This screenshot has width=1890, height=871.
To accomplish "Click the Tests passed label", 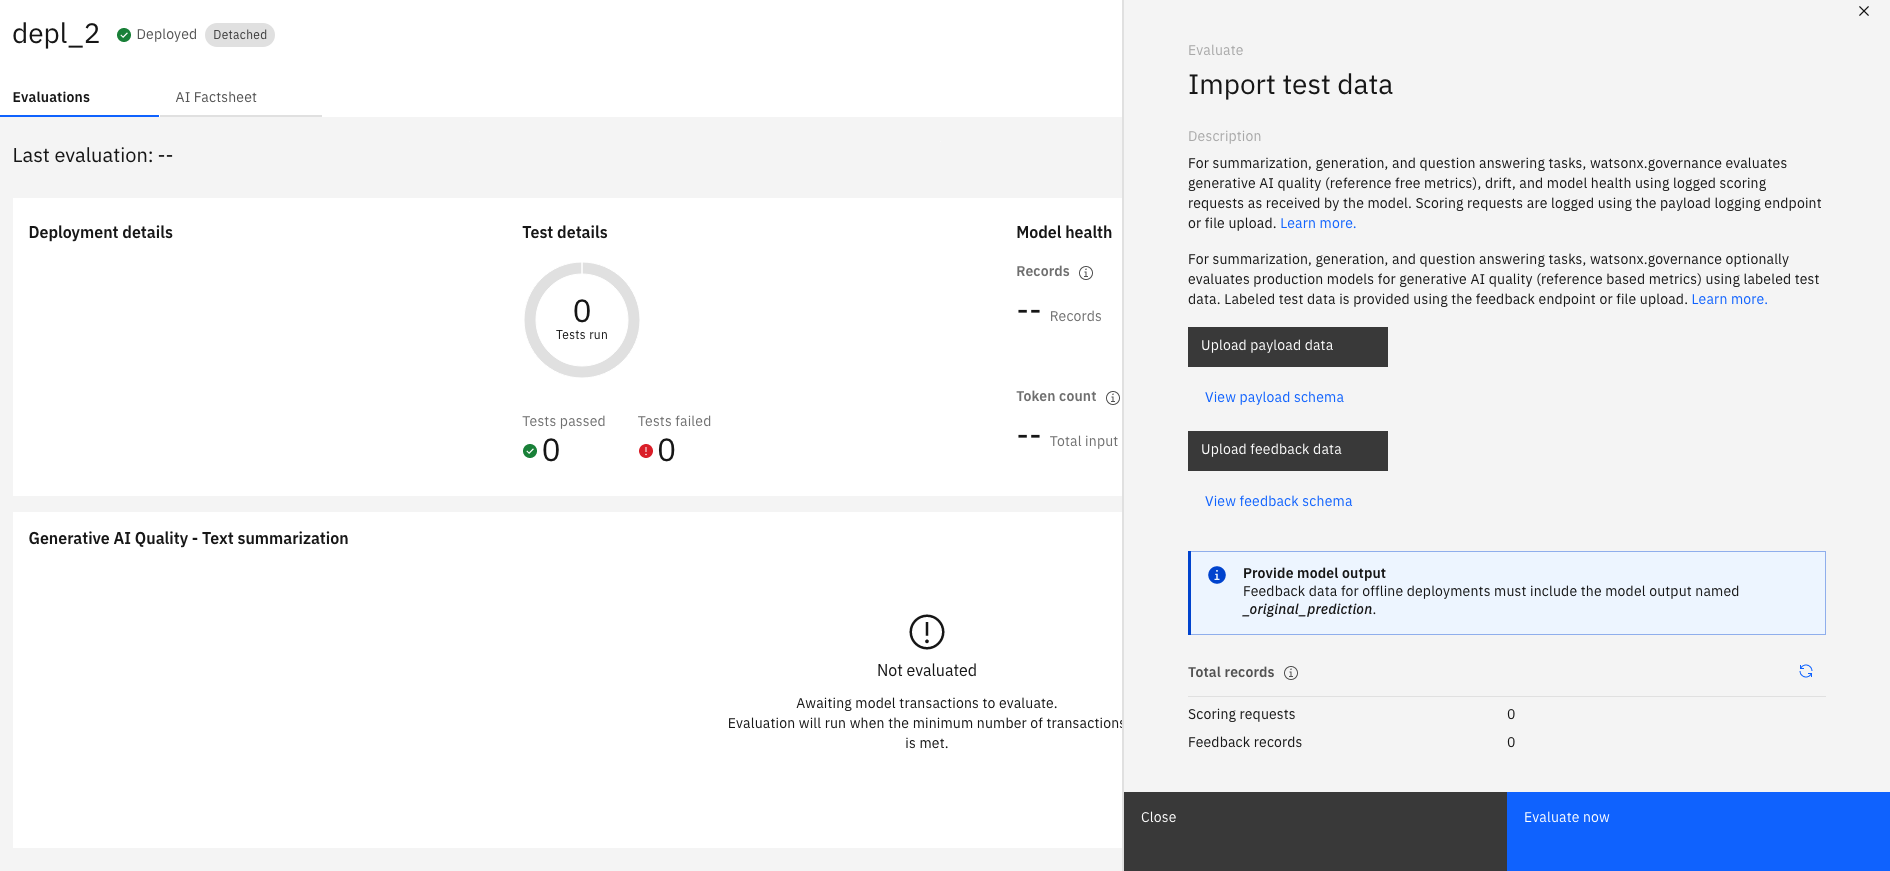I will pyautogui.click(x=564, y=421).
